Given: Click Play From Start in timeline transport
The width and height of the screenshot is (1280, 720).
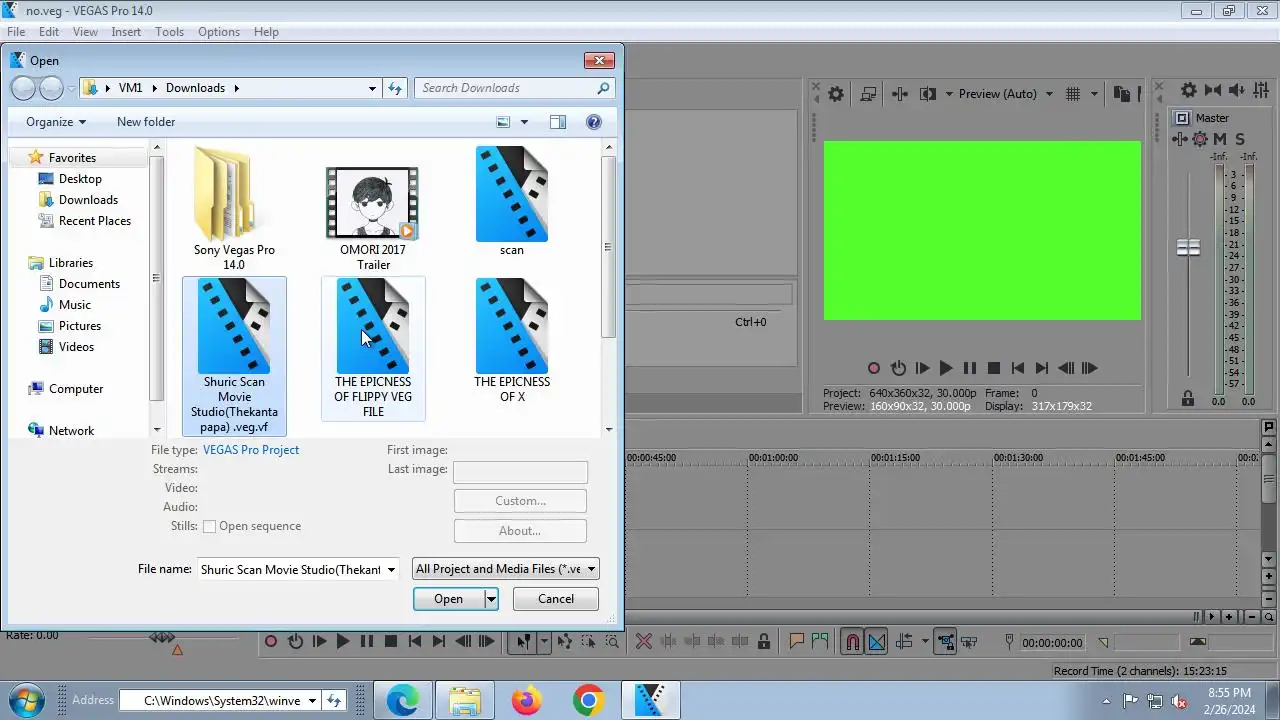Looking at the screenshot, I should [x=319, y=642].
